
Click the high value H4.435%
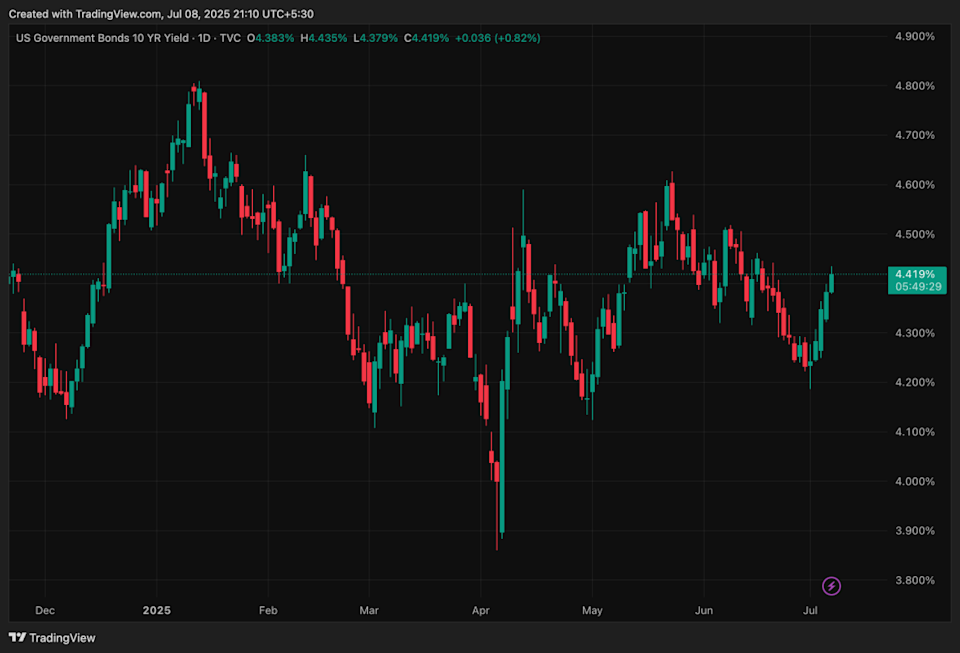click(323, 38)
